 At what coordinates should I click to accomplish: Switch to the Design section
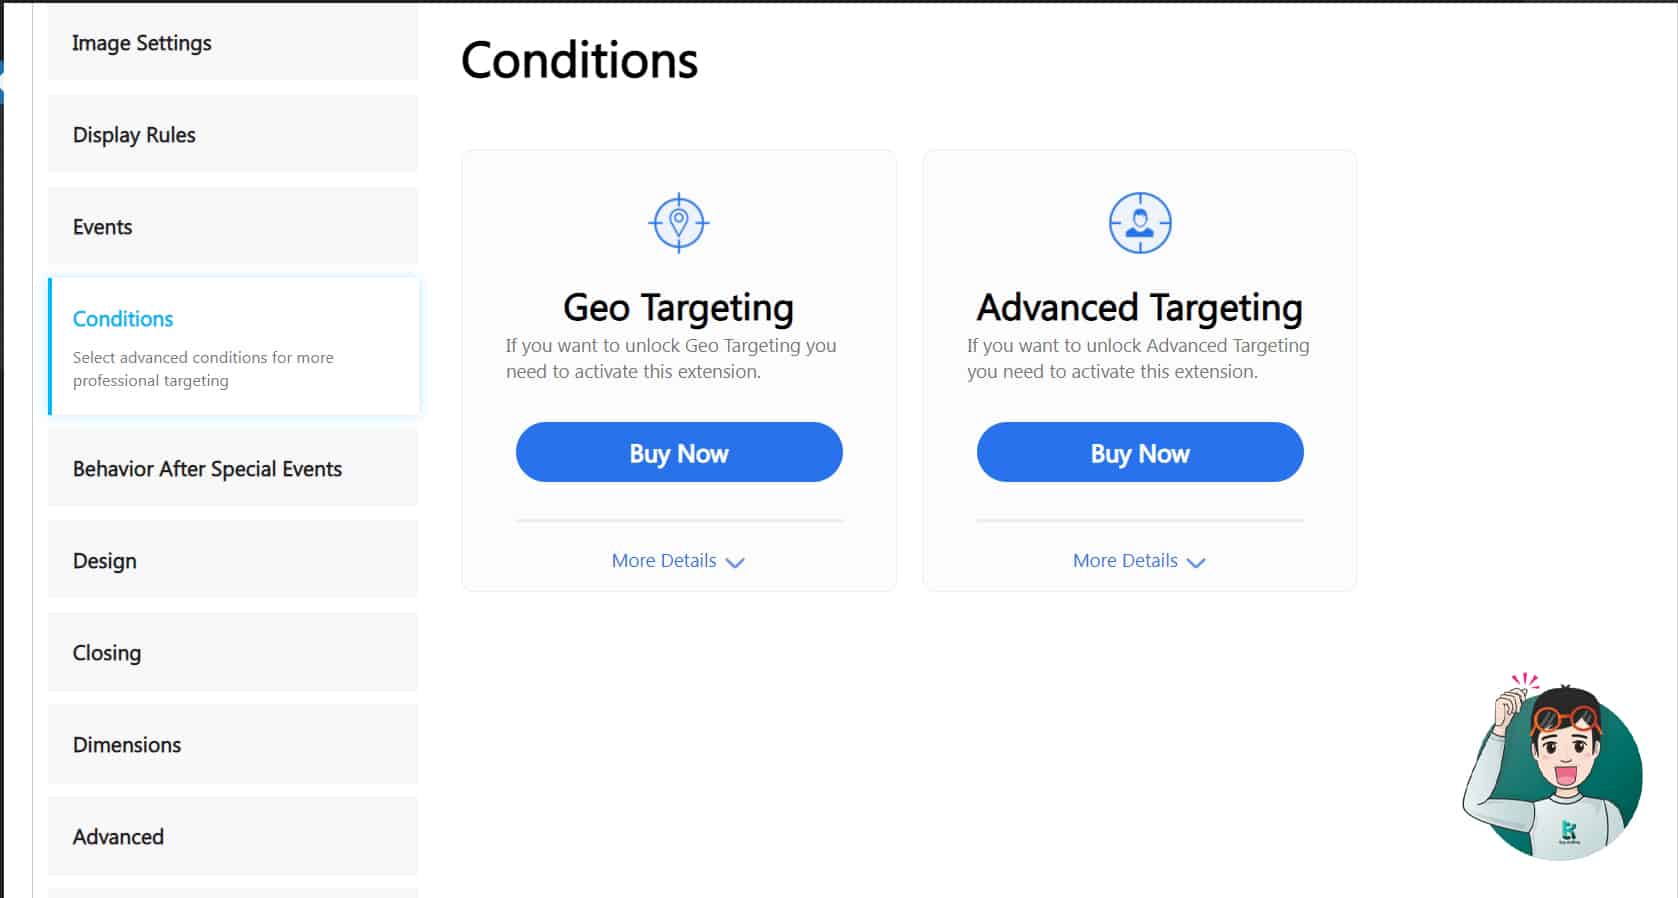click(x=233, y=560)
